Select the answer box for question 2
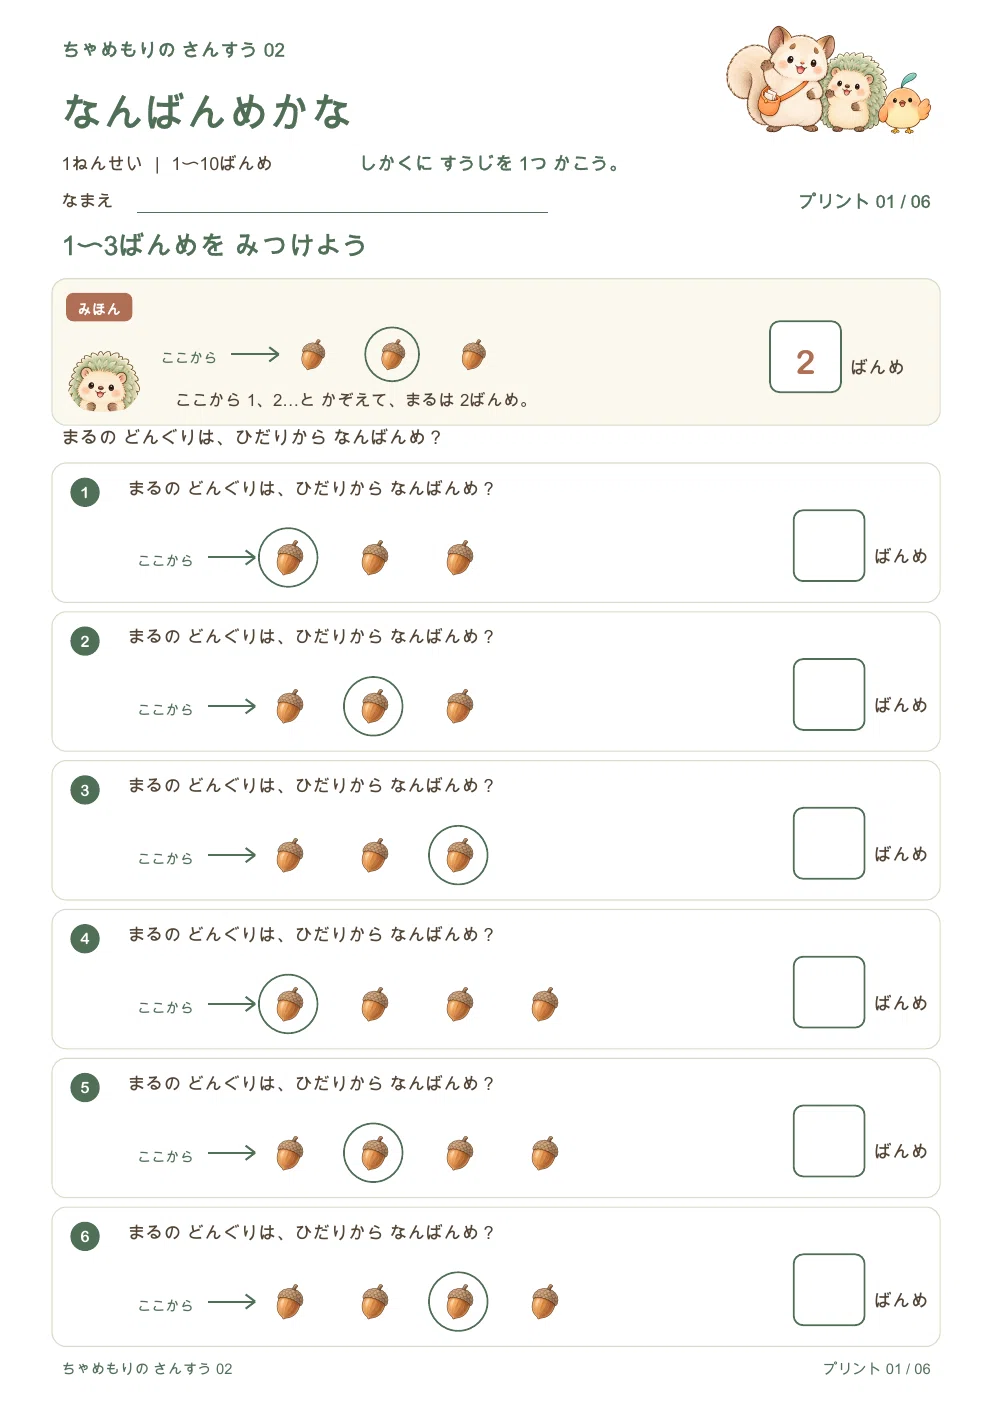Screen dimensions: 993x1404 [829, 694]
